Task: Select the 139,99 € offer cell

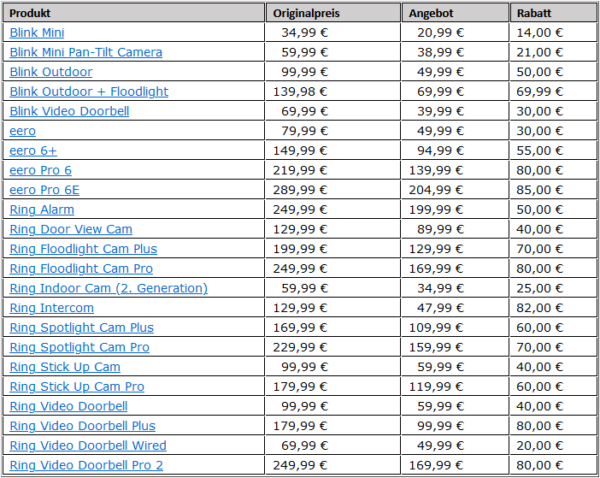Action: click(x=455, y=170)
